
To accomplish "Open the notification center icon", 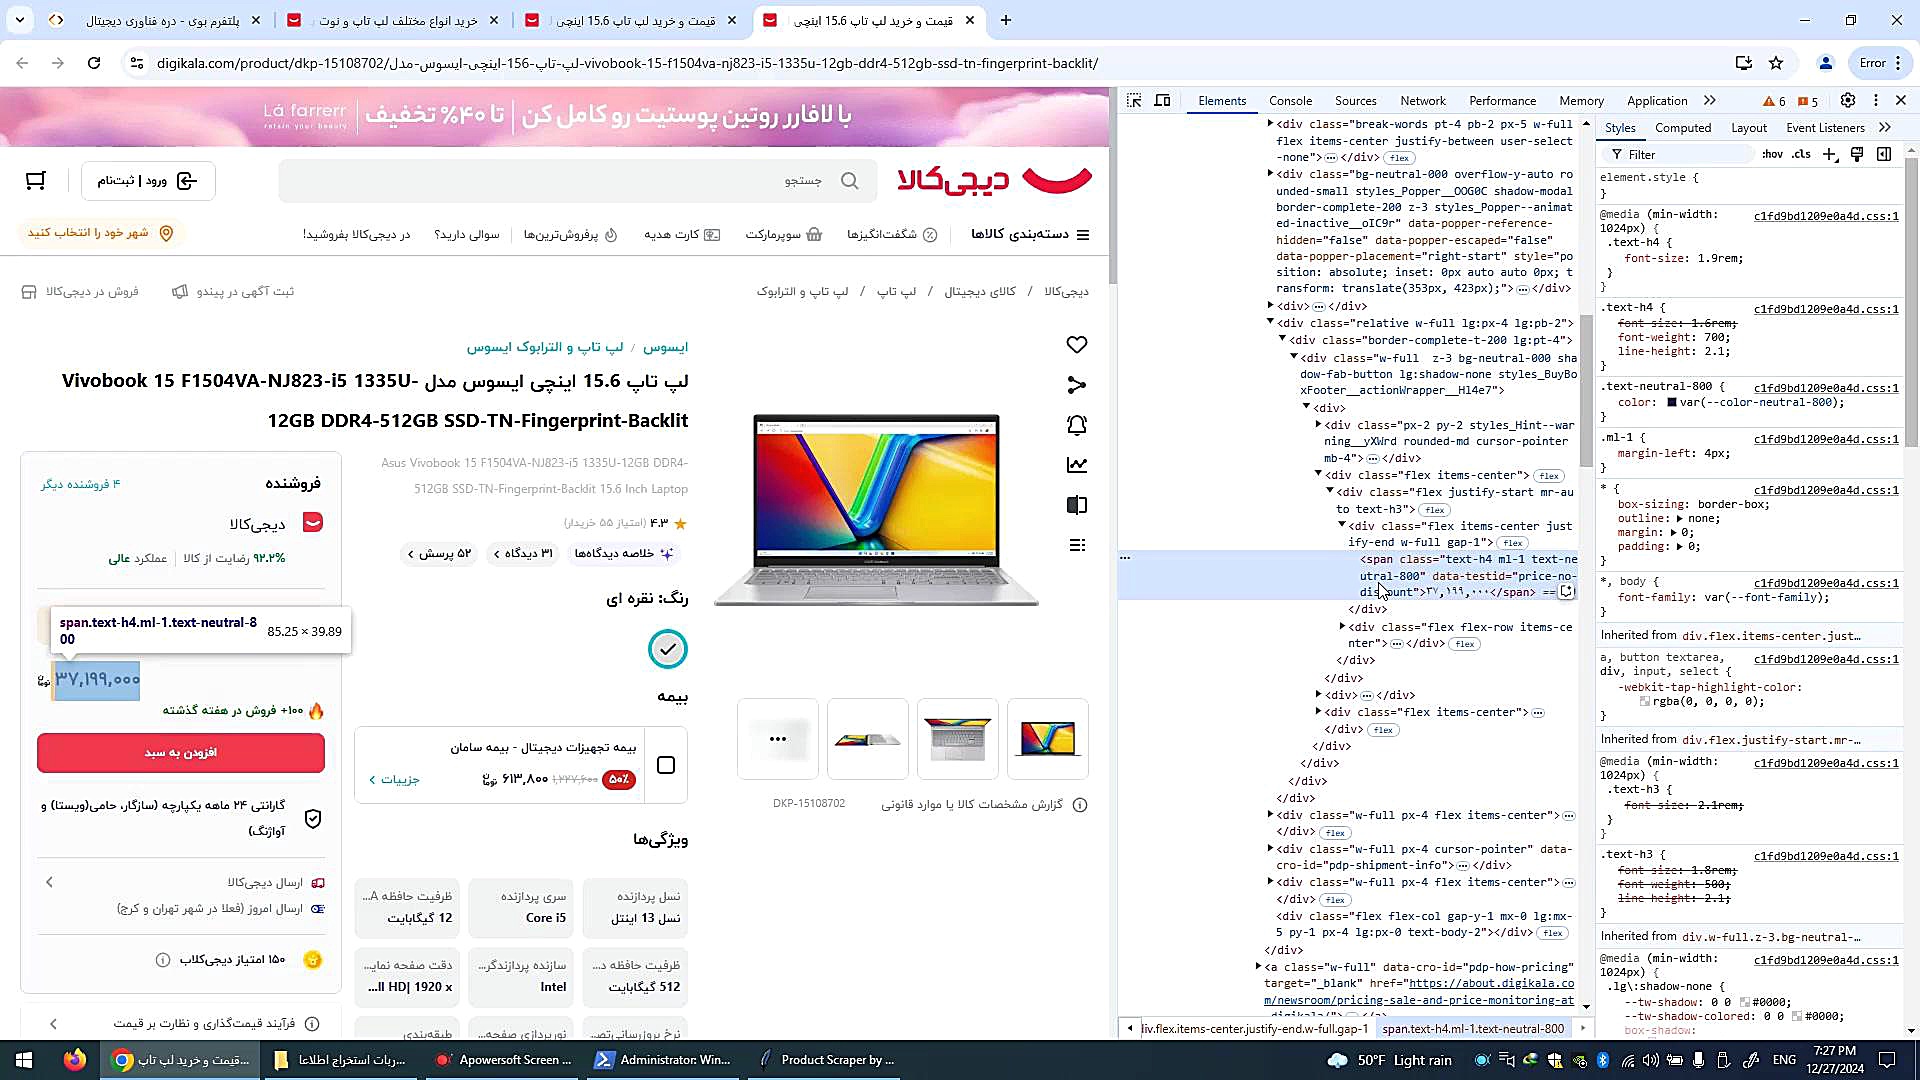I will point(1887,1060).
